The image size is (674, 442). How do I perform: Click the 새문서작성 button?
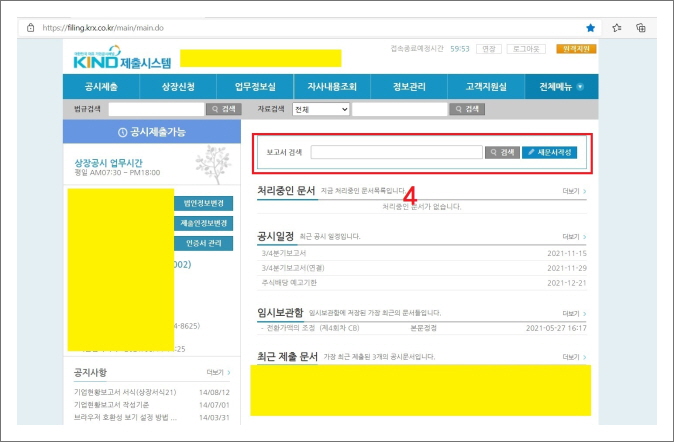pos(549,152)
